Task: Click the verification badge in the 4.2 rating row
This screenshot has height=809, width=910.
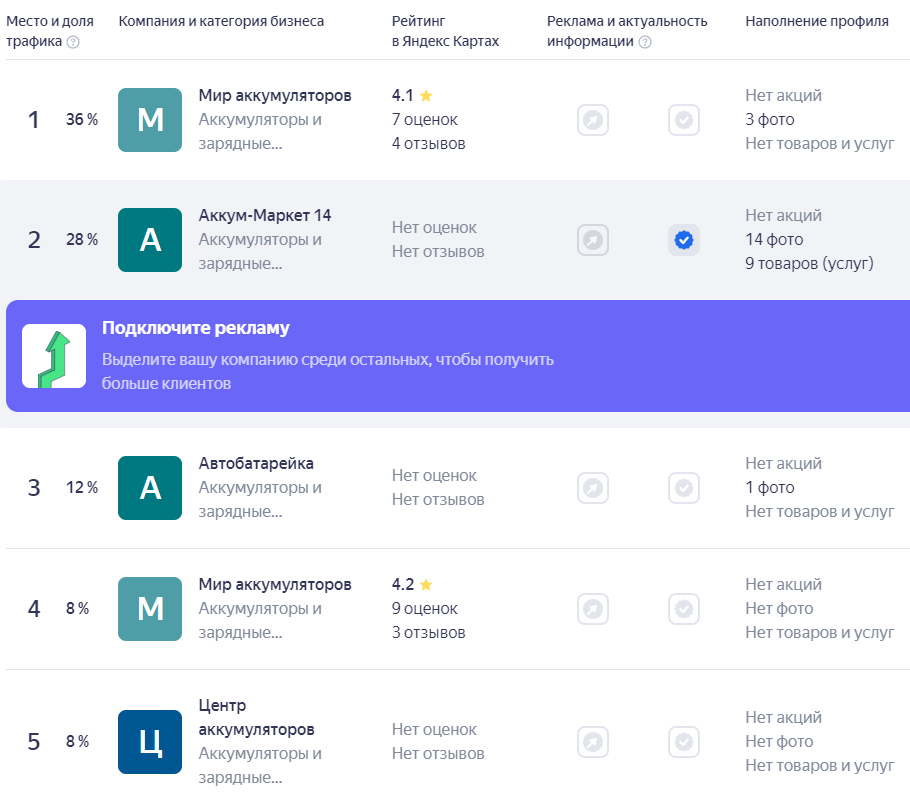Action: (684, 609)
